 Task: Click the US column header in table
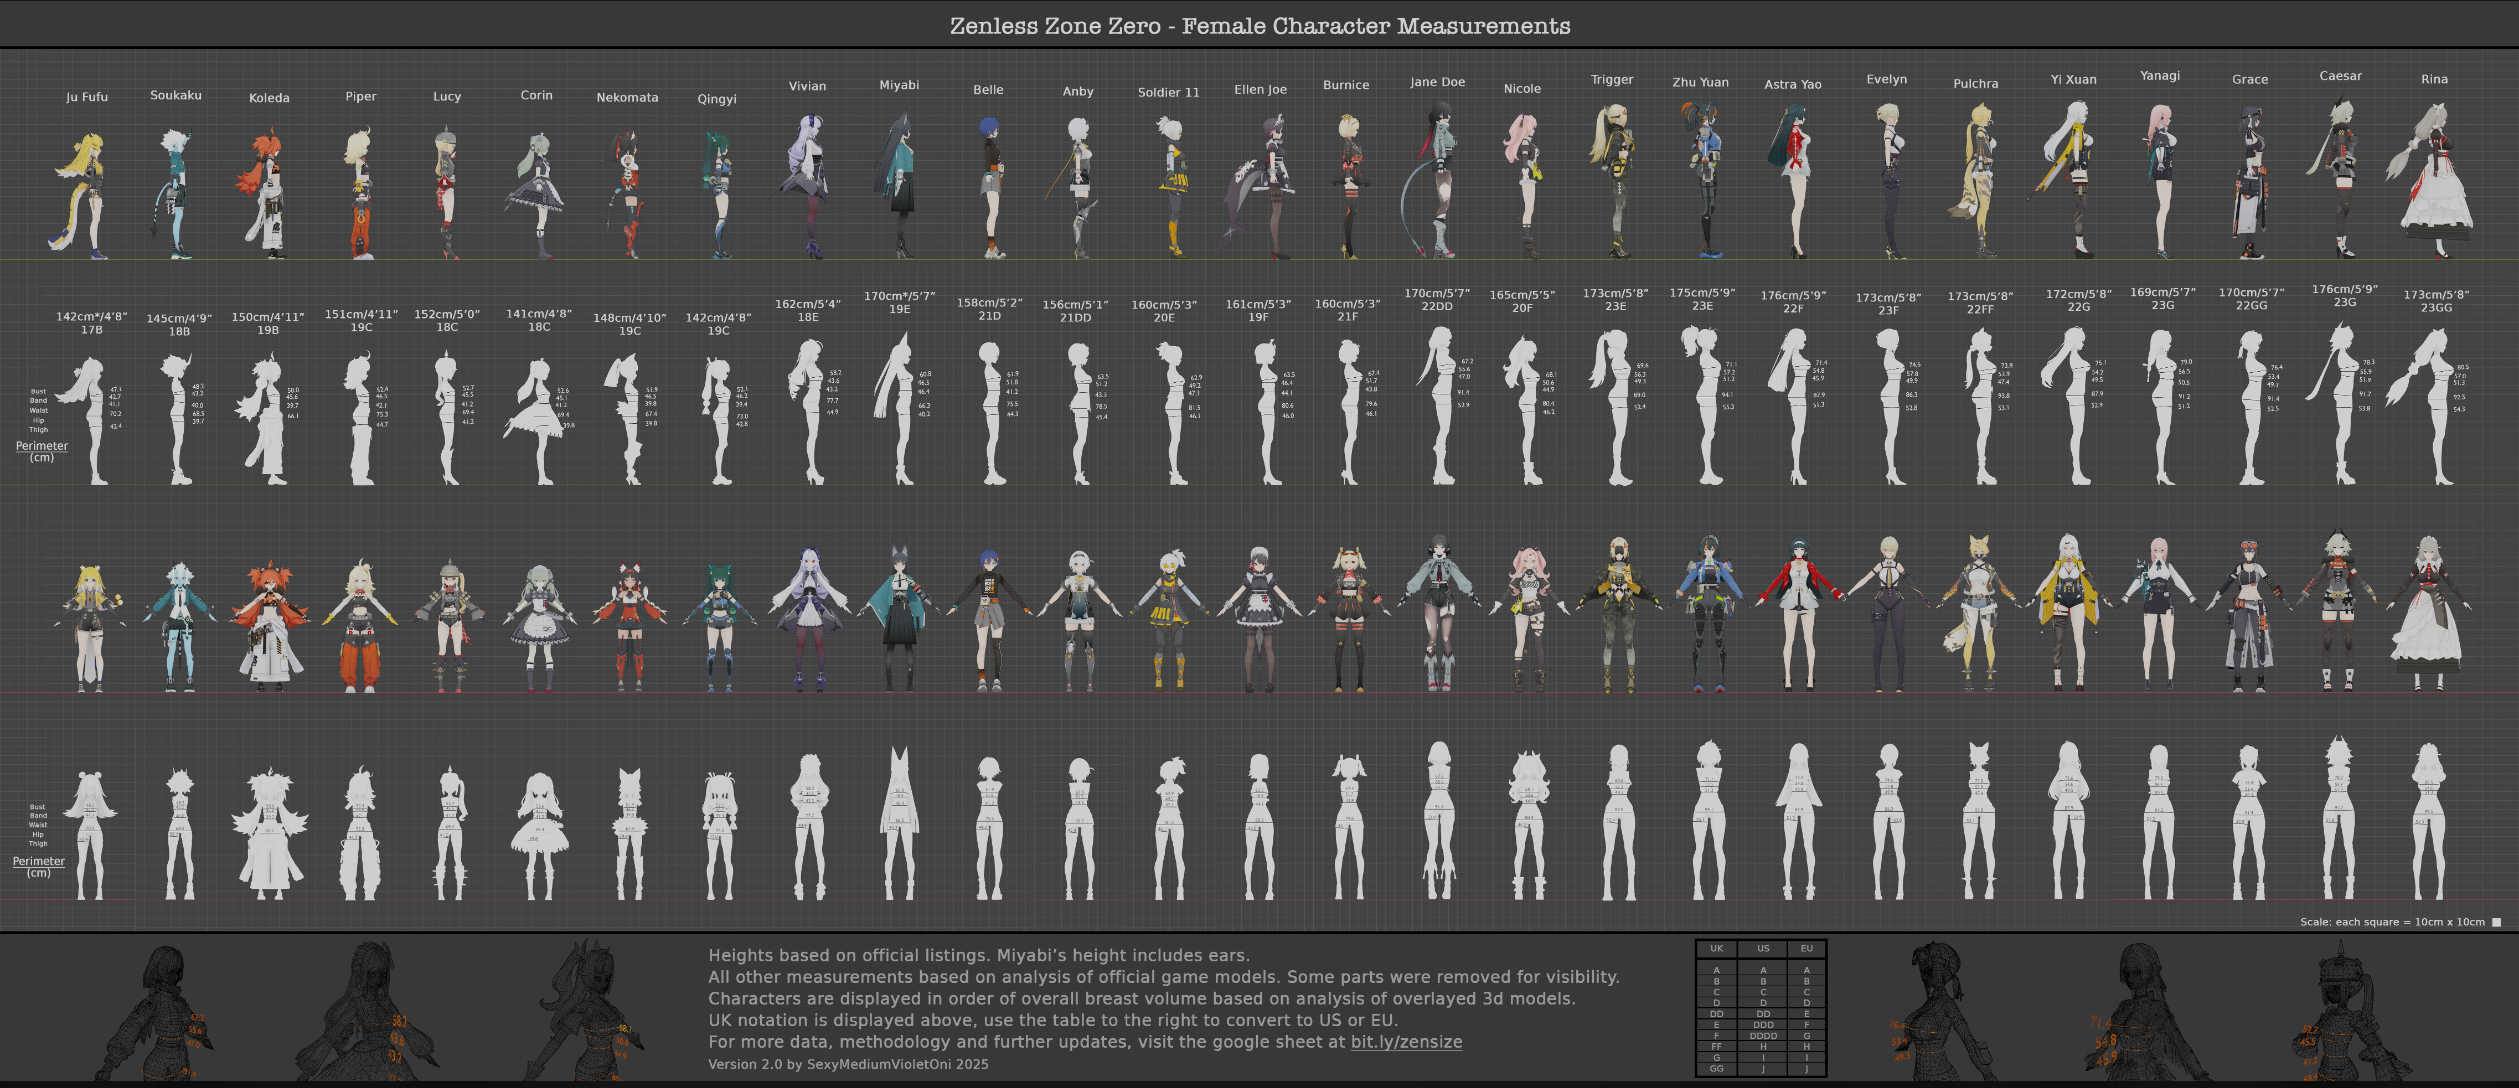point(1763,949)
